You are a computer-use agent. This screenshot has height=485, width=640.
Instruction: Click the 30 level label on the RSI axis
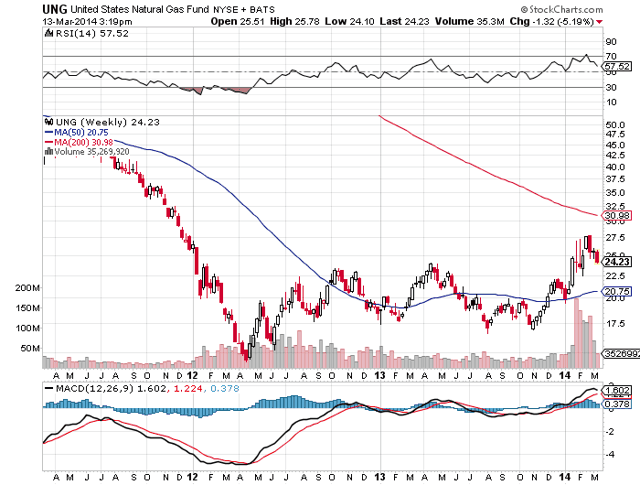(x=611, y=87)
